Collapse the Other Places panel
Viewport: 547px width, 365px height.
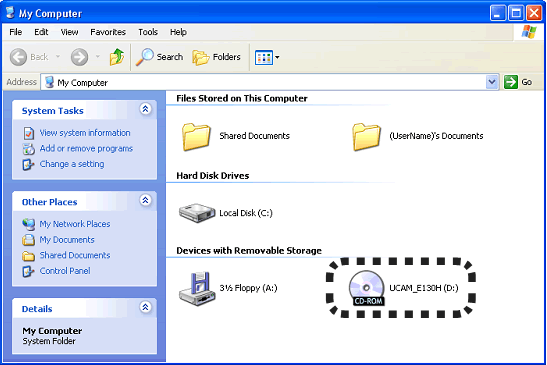(x=145, y=200)
